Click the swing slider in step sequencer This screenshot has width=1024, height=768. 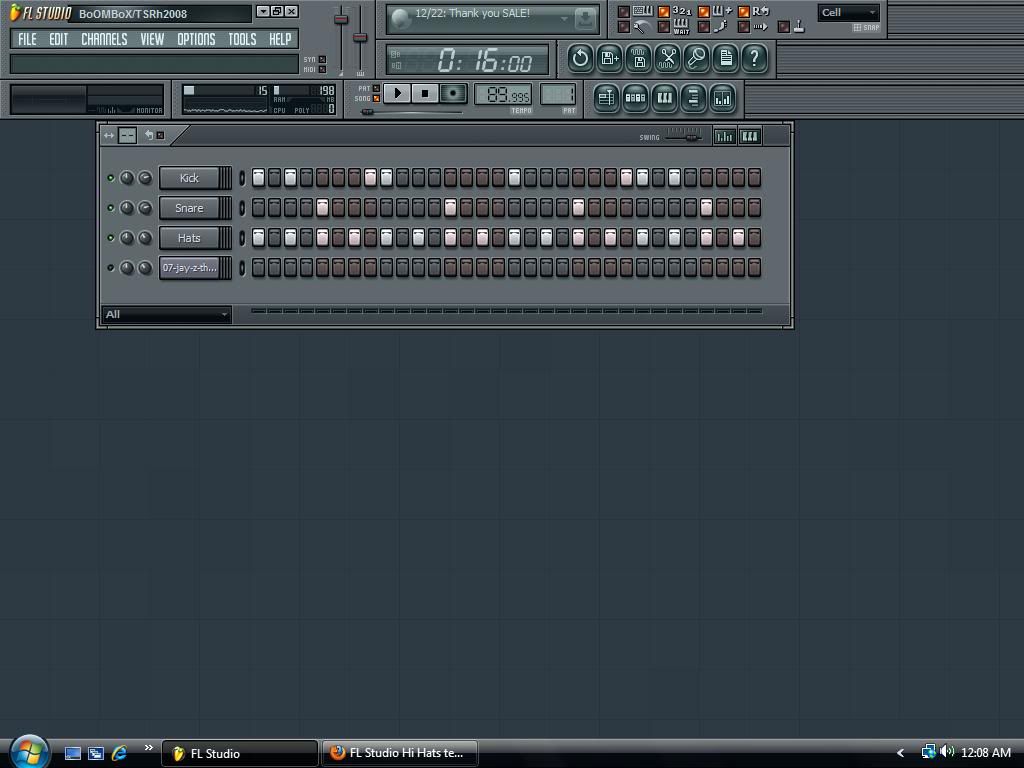point(684,136)
